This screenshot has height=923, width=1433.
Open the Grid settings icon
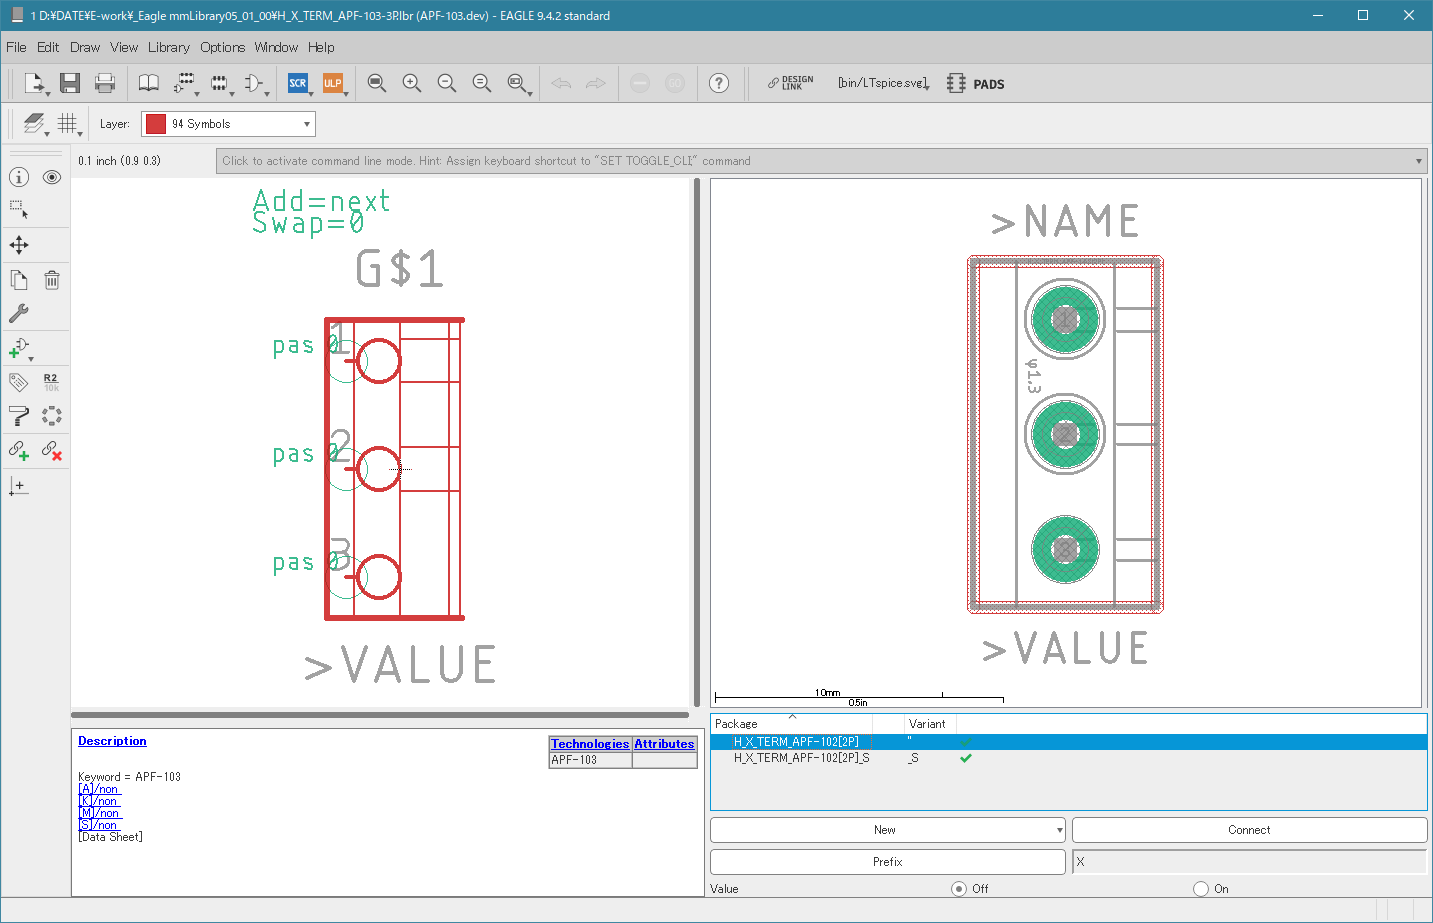[x=68, y=124]
